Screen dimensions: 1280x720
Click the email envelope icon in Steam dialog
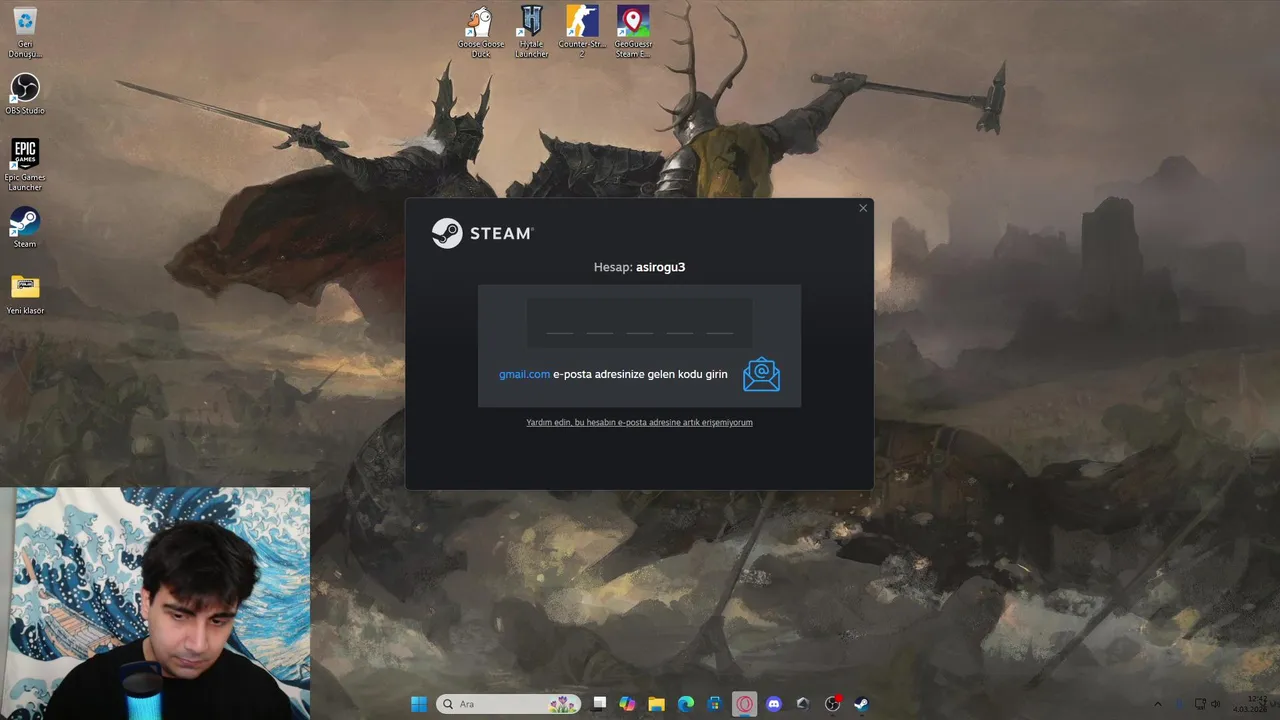click(x=761, y=374)
